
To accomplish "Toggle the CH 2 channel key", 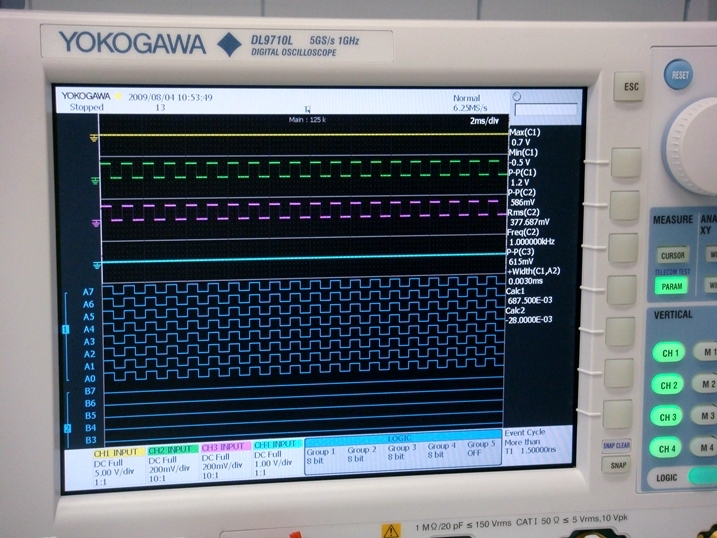I will click(668, 385).
